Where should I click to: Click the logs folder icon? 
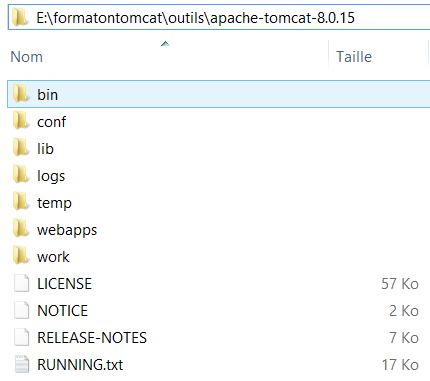[x=21, y=174]
